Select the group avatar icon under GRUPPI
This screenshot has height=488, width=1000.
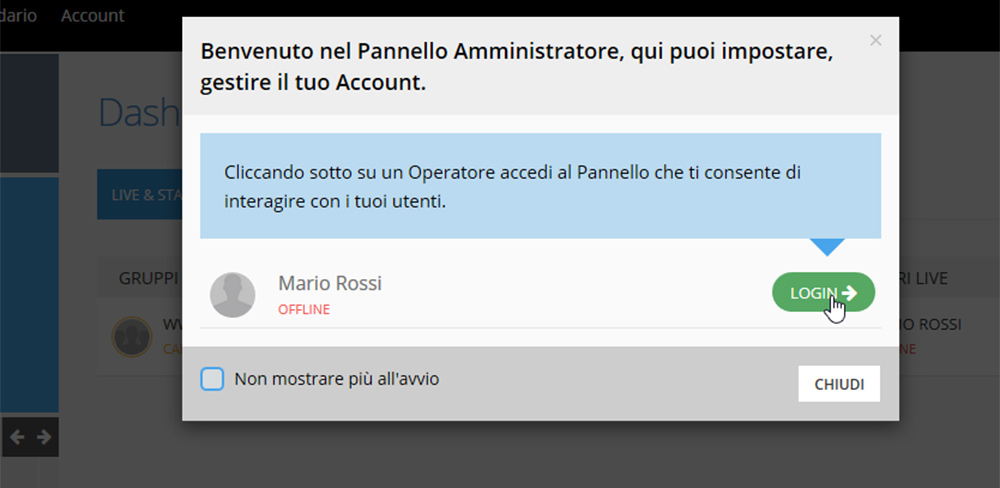pos(132,336)
